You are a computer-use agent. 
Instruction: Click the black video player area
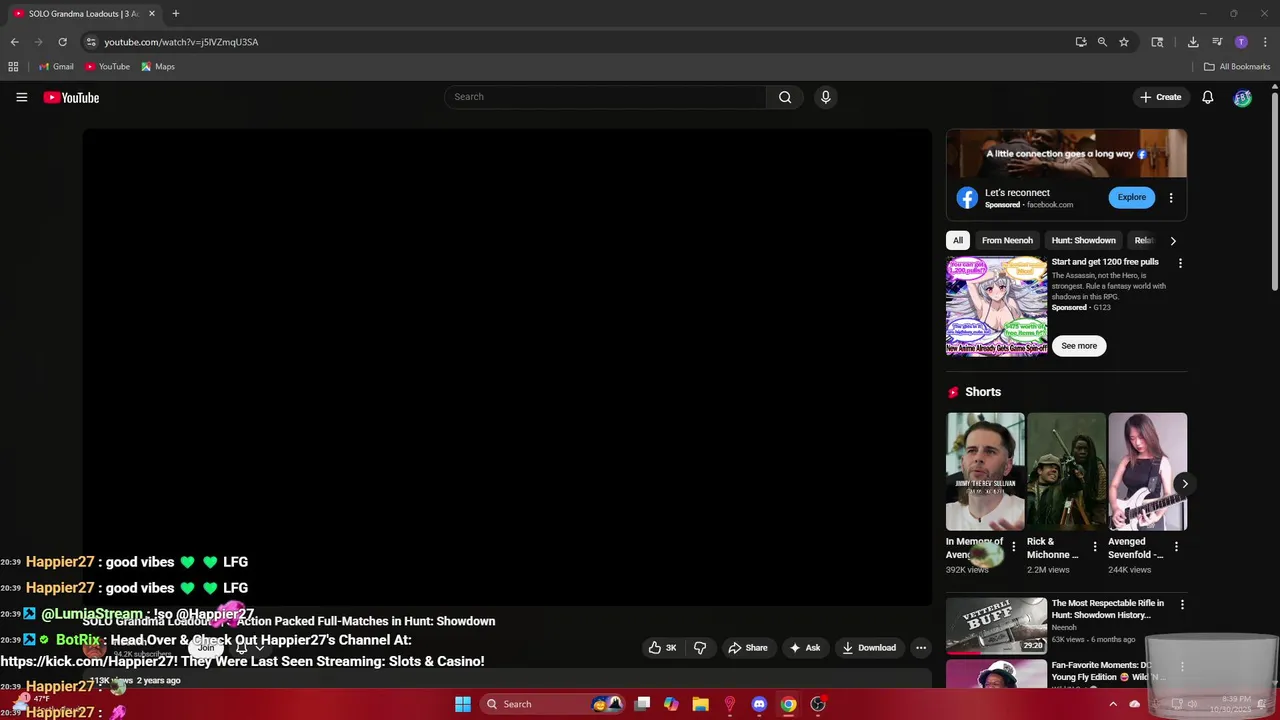pyautogui.click(x=507, y=367)
